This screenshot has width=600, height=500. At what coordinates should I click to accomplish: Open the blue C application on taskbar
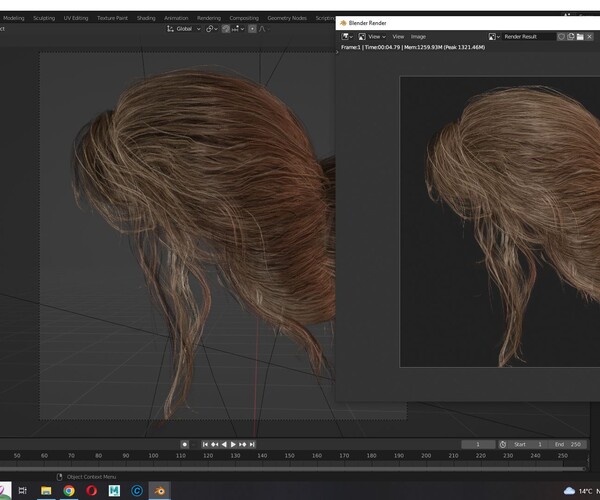pyautogui.click(x=137, y=490)
